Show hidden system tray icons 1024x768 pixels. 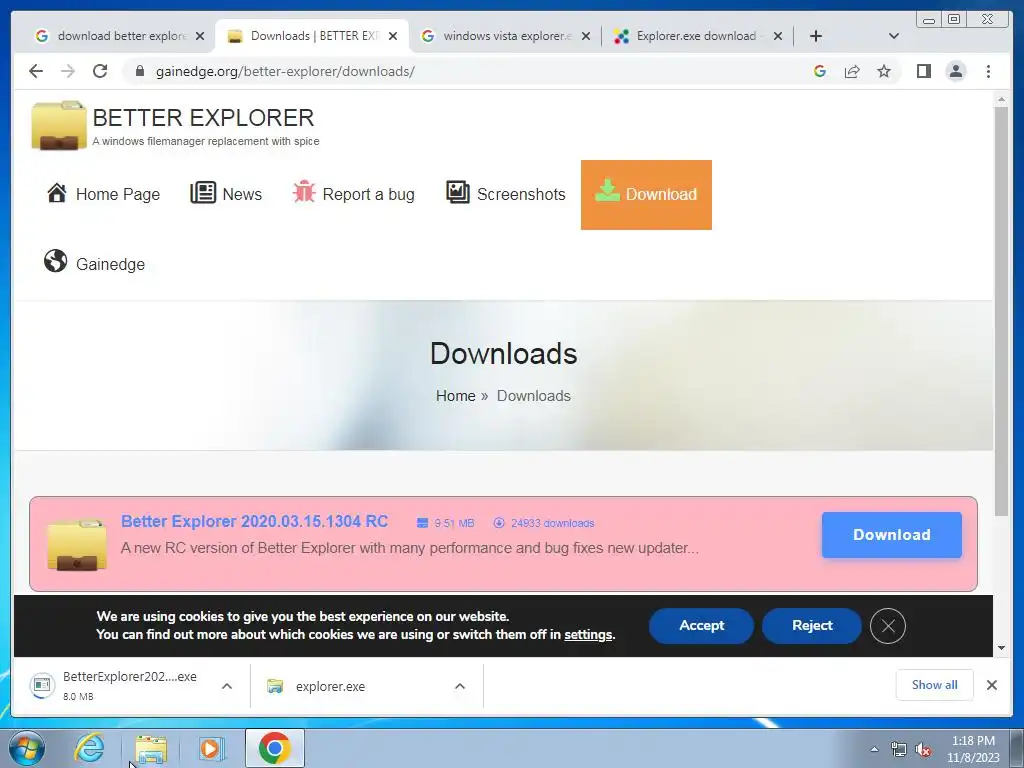coord(874,749)
